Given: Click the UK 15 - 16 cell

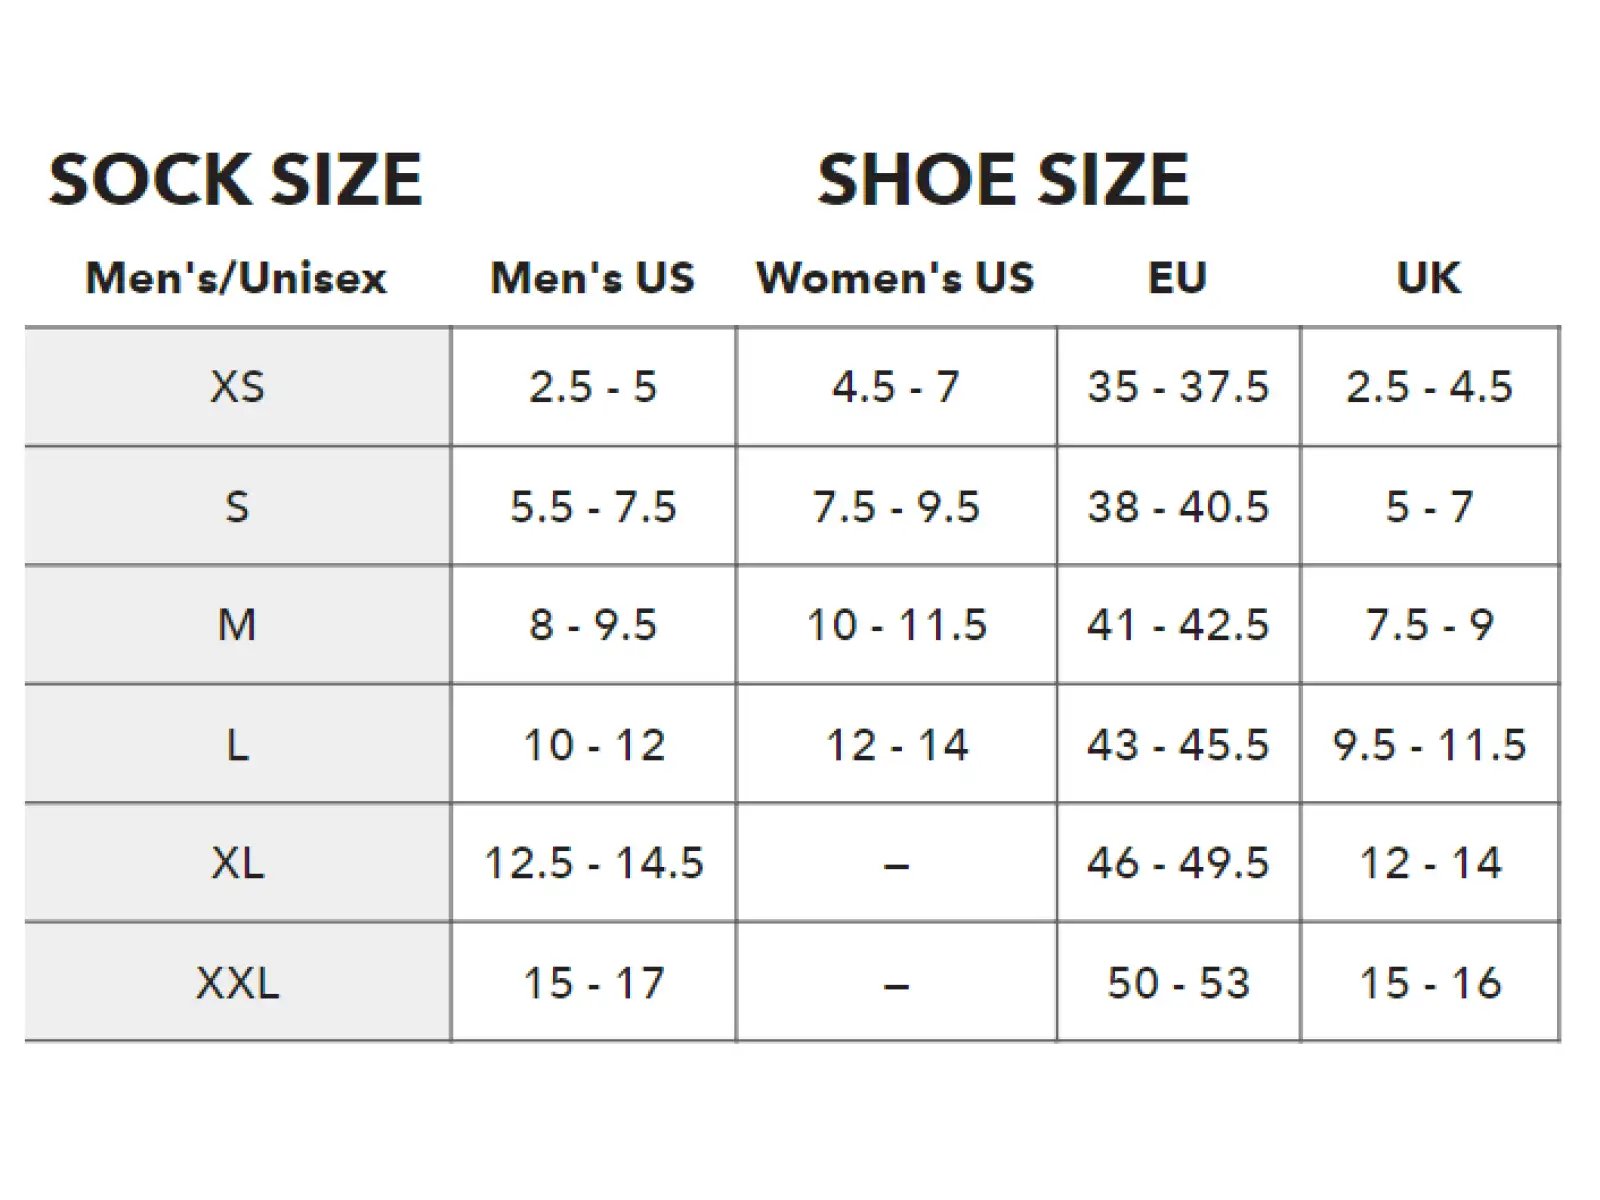Looking at the screenshot, I should tap(1430, 982).
